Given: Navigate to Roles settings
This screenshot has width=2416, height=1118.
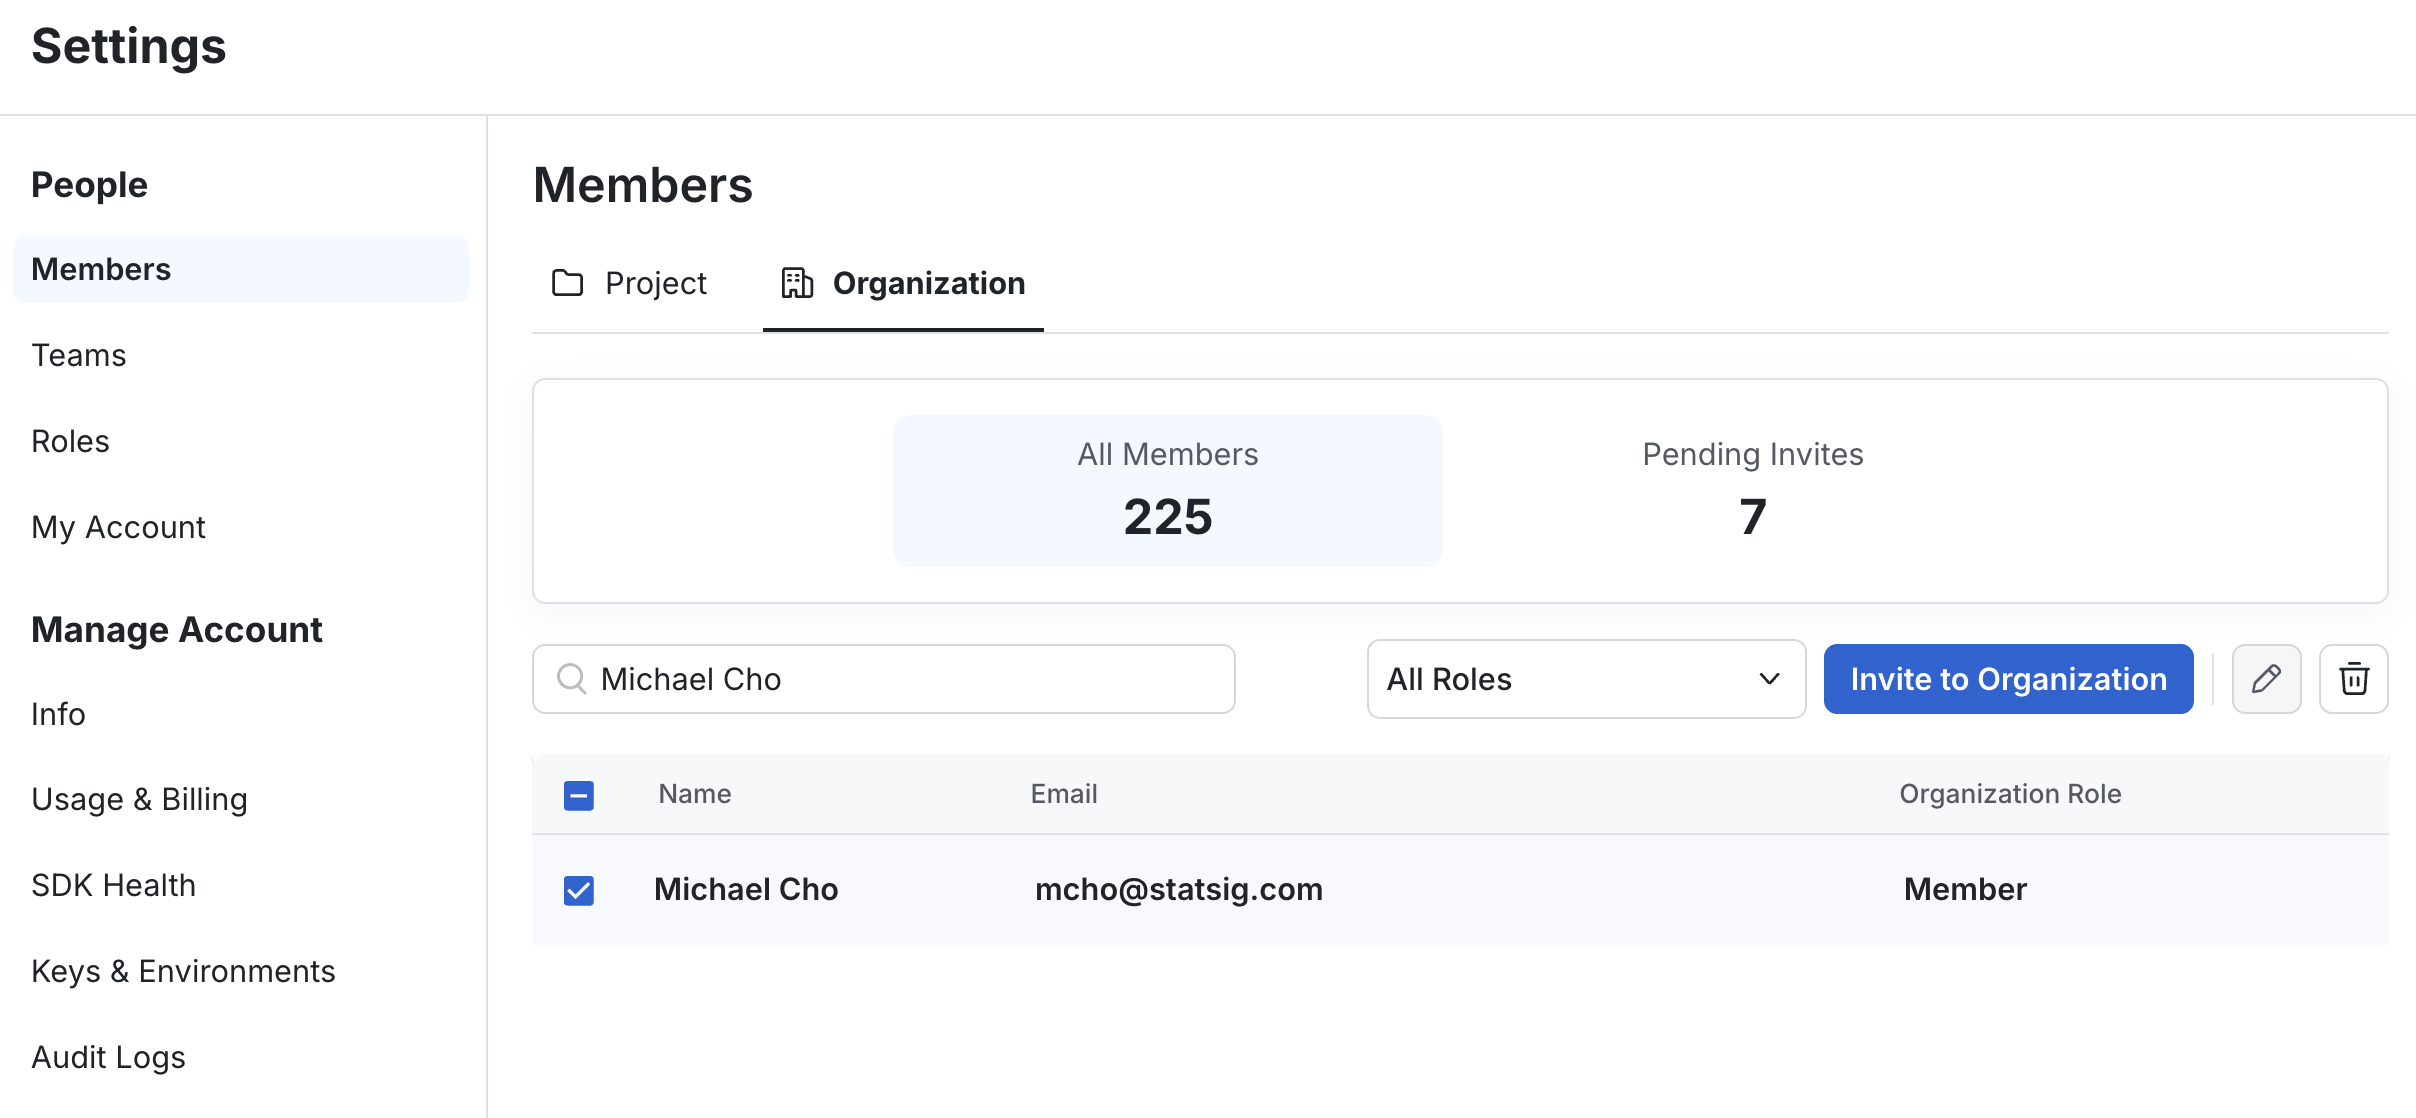Looking at the screenshot, I should click(70, 441).
